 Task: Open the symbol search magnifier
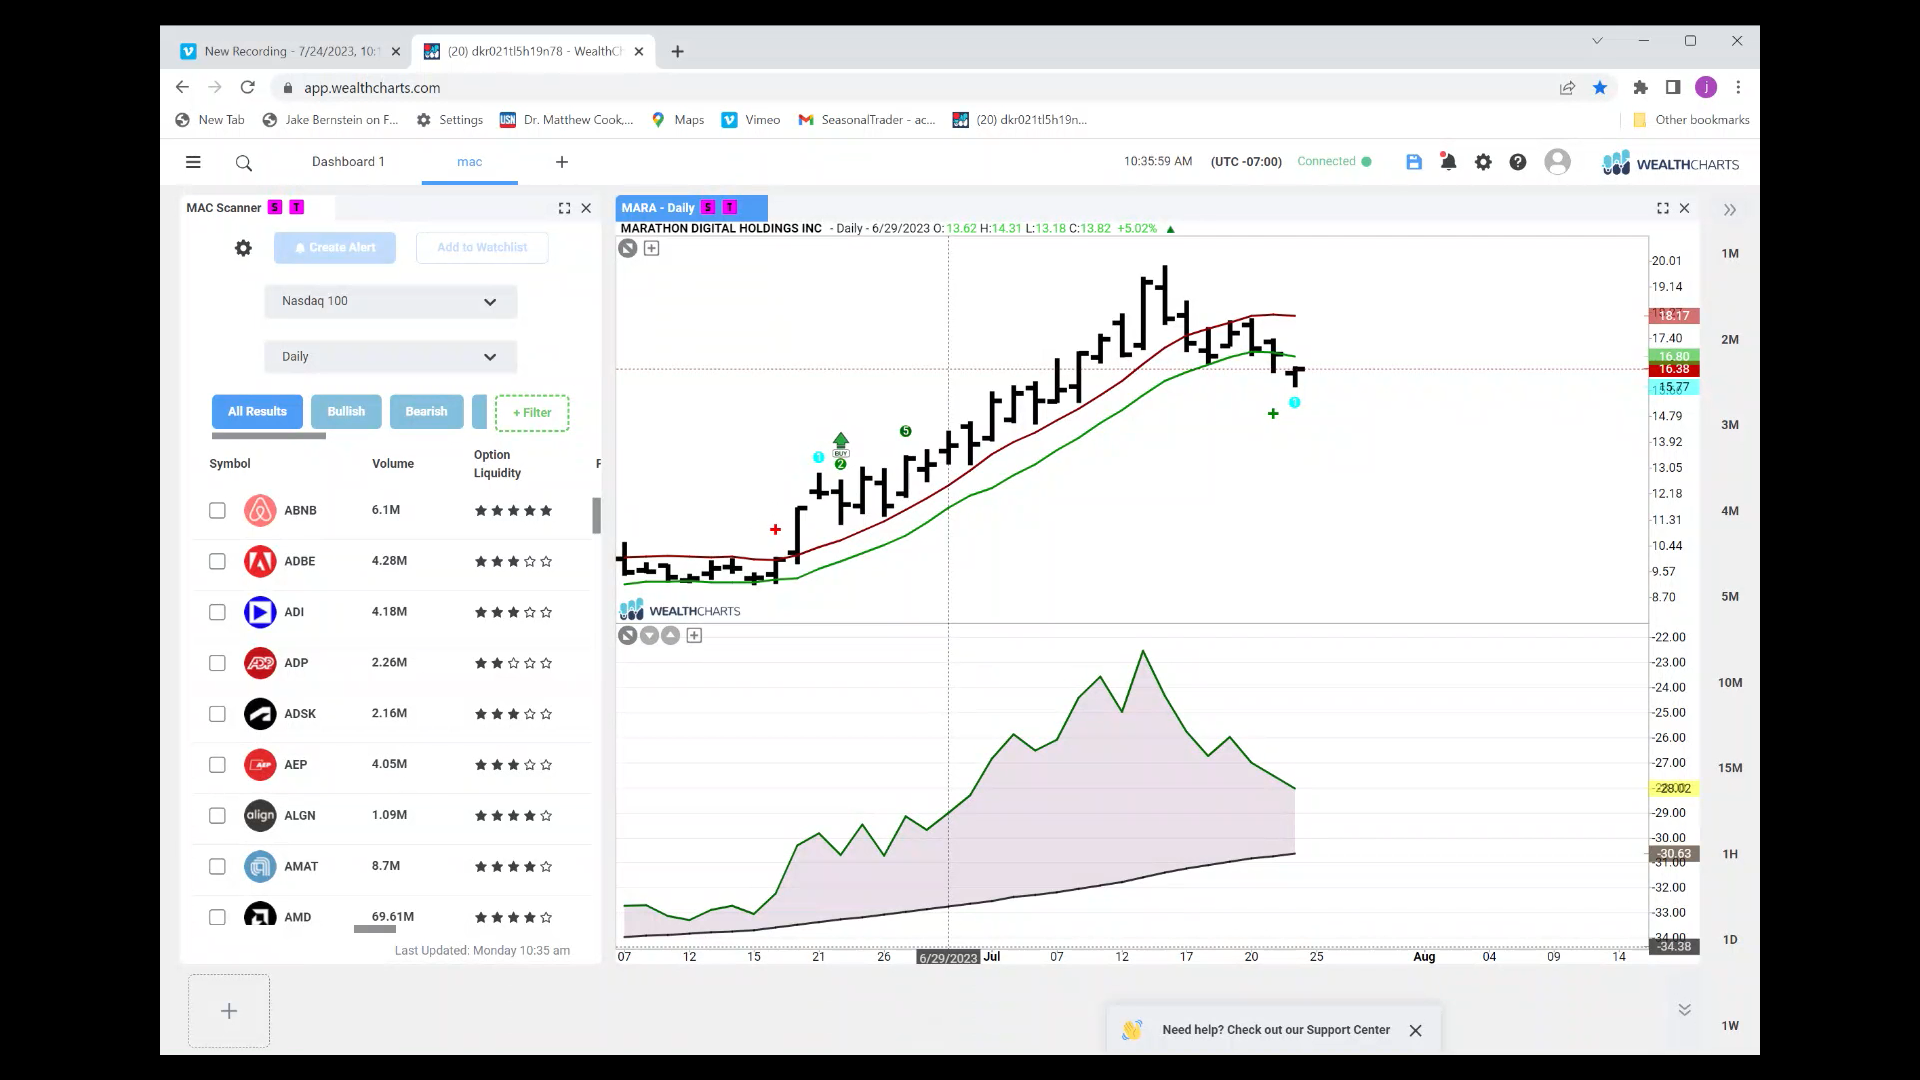point(244,163)
